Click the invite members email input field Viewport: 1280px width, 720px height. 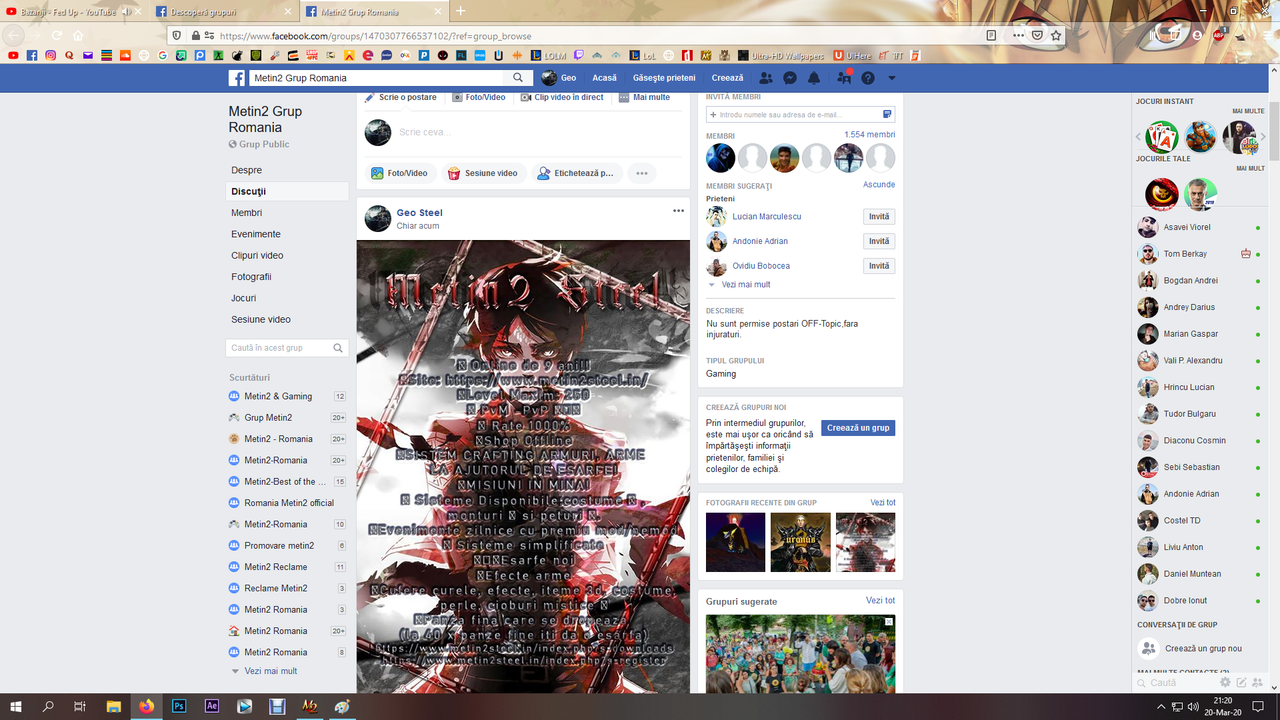pyautogui.click(x=800, y=115)
